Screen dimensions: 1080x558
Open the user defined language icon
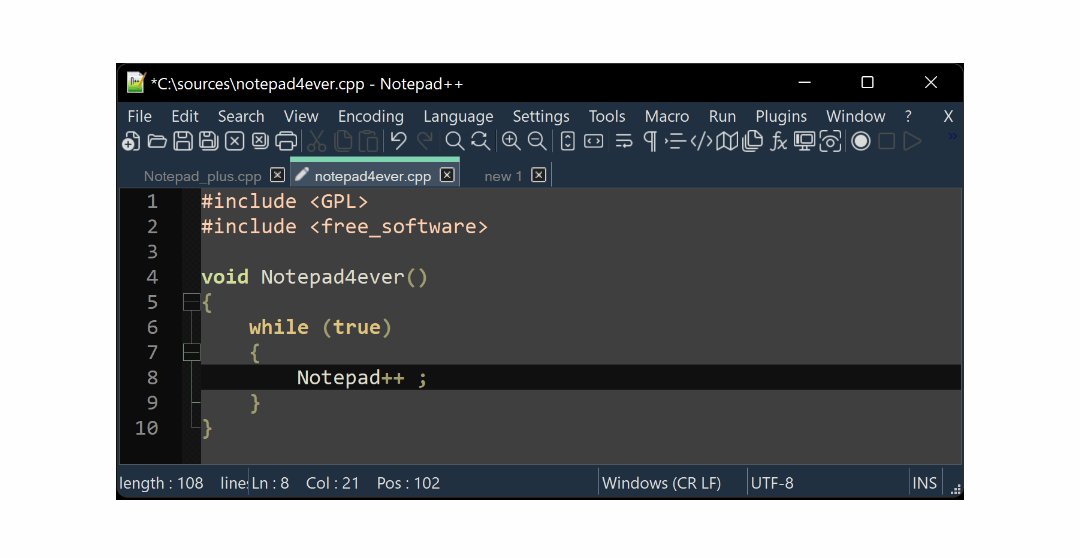701,141
